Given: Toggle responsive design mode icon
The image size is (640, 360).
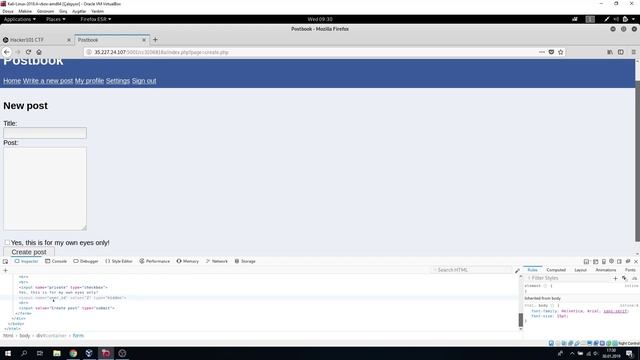Looking at the screenshot, I should coord(604,261).
